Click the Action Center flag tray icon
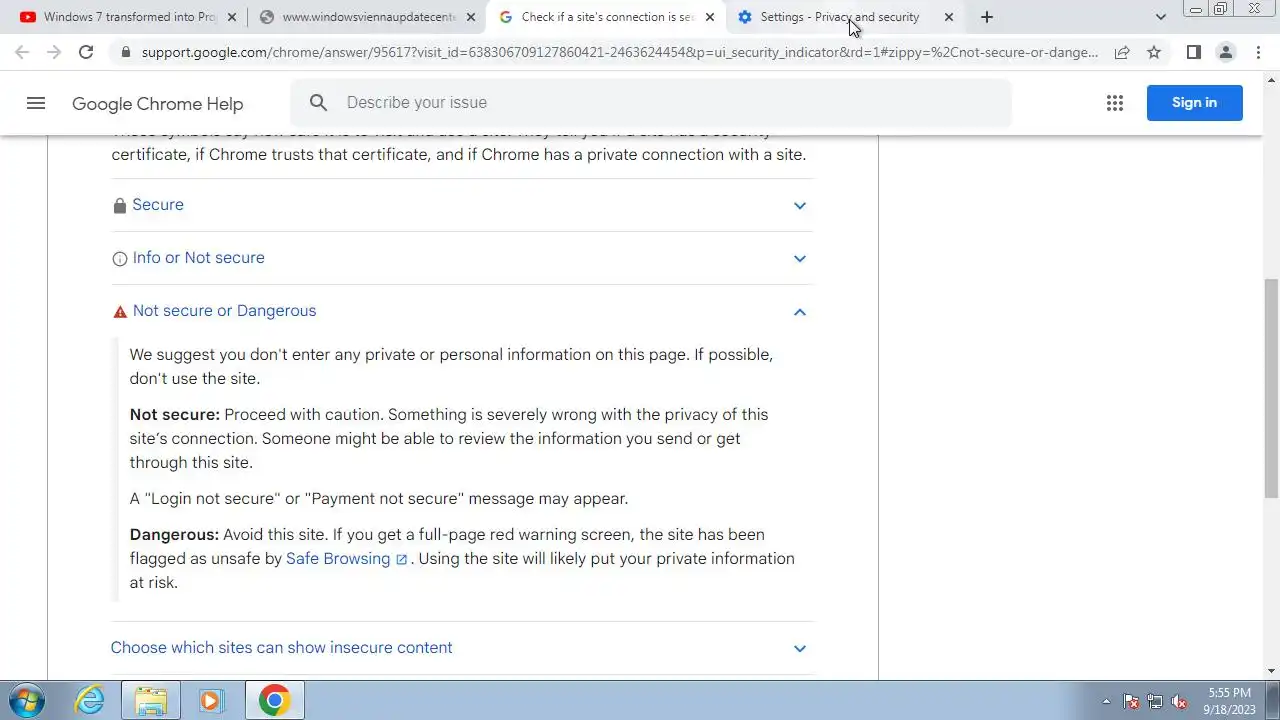 coord(1131,701)
